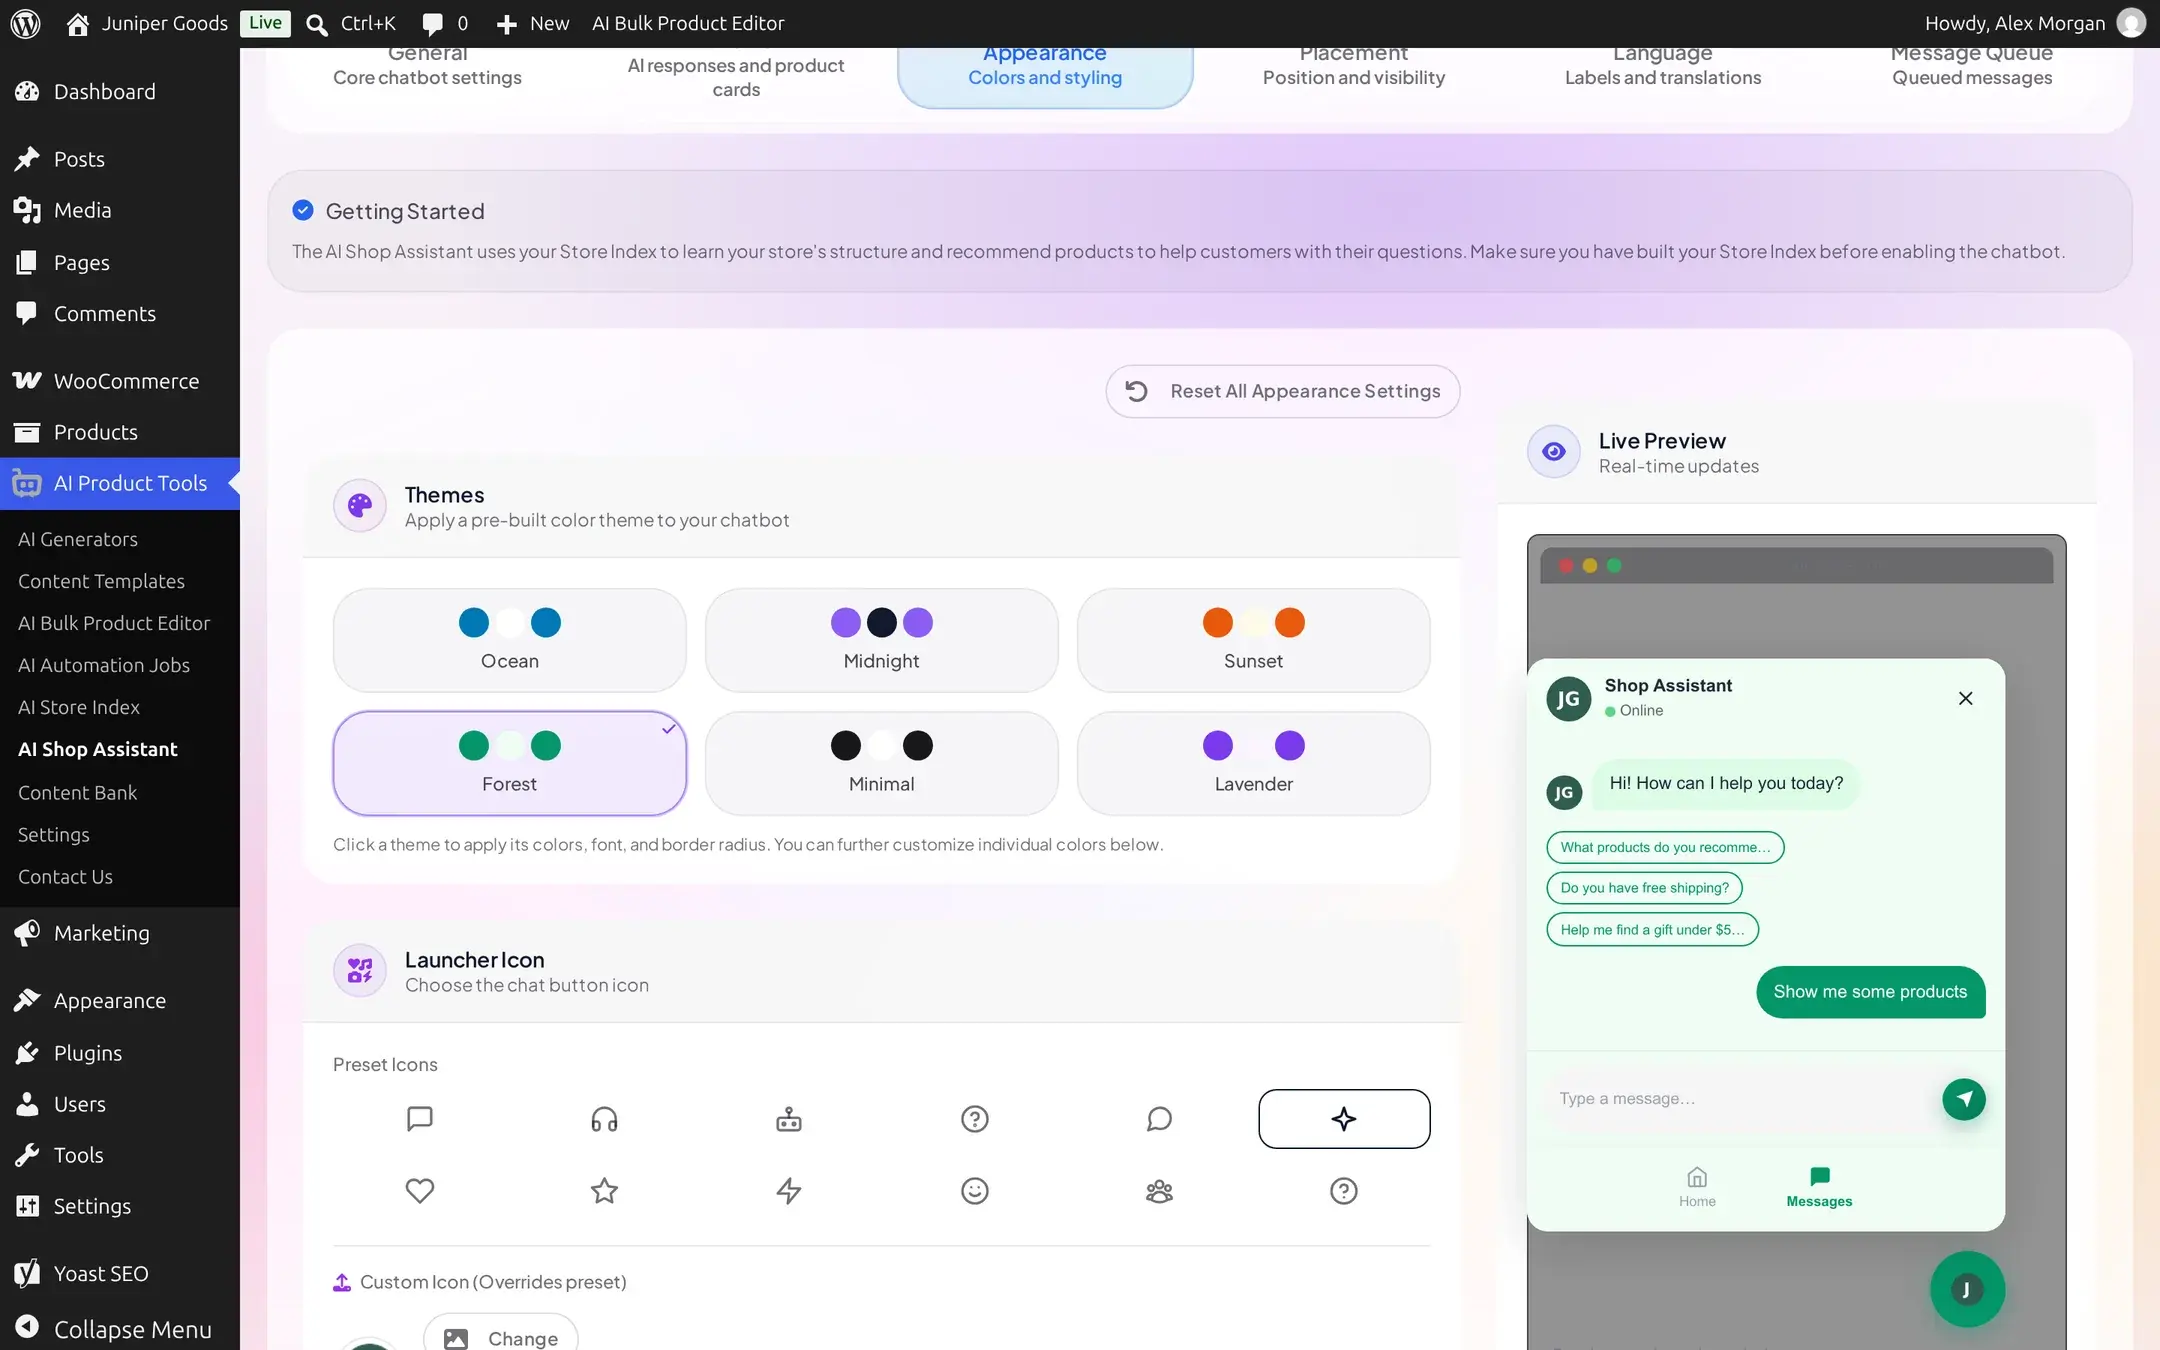Click the Ctrl+K search icon
This screenshot has height=1350, width=2160.
[x=317, y=24]
